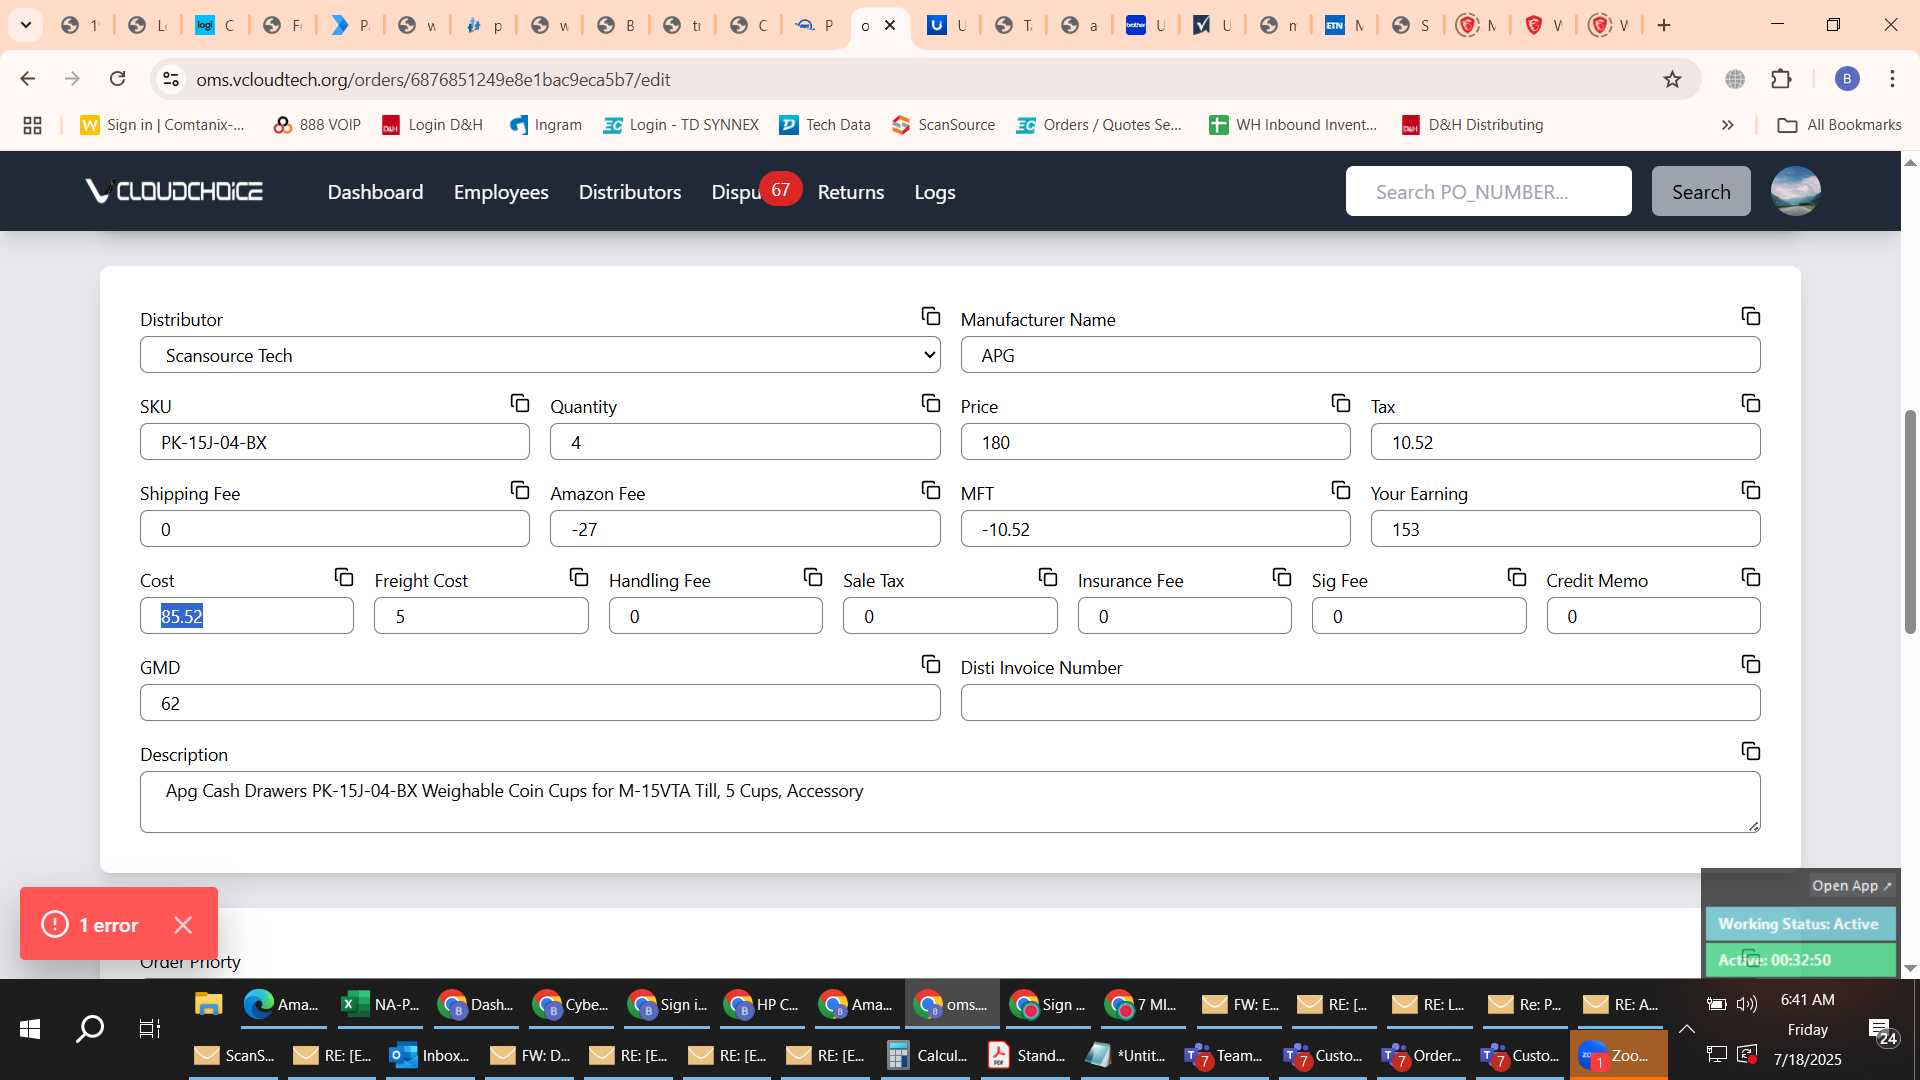Screen dimensions: 1920x1080
Task: Open the Returns menu
Action: coord(851,192)
